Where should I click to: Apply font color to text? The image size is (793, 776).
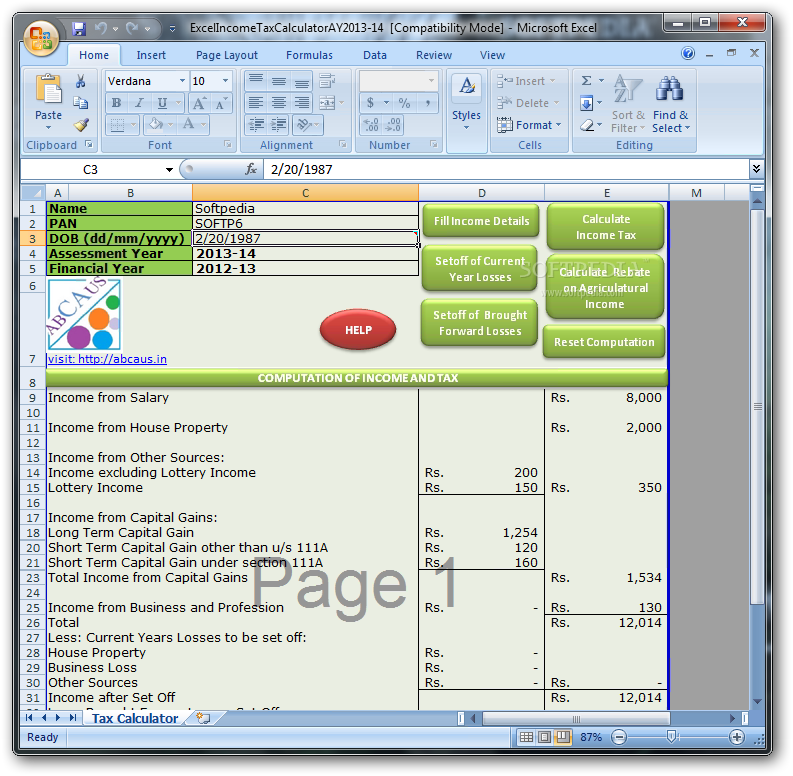(189, 124)
